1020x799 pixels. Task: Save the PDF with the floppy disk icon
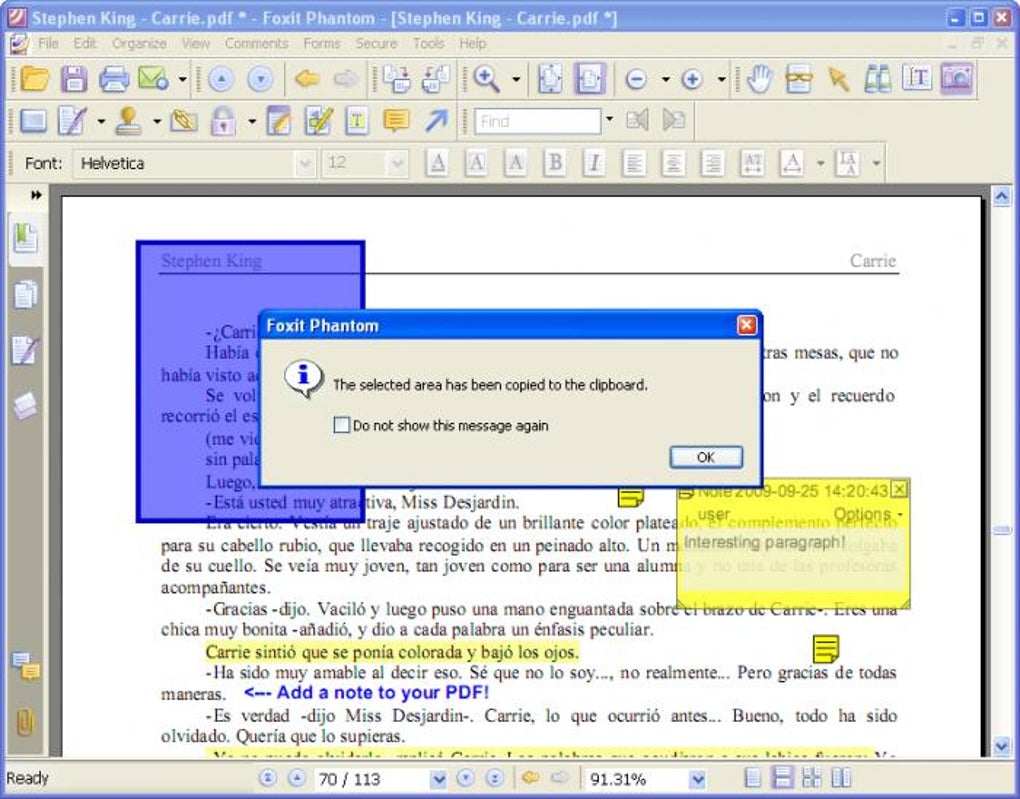pyautogui.click(x=74, y=79)
